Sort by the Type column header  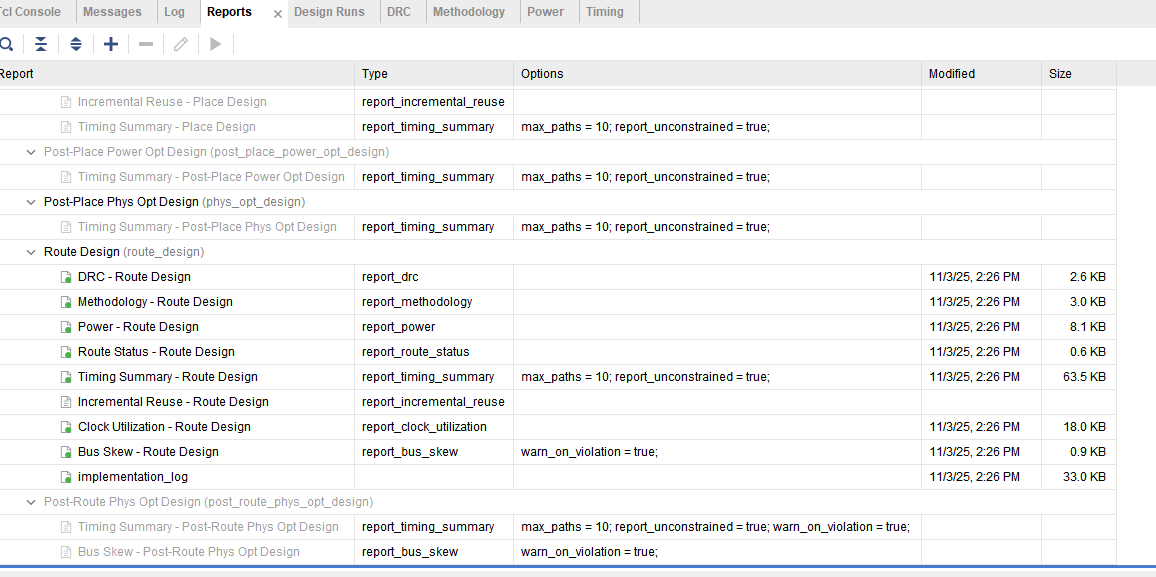(434, 74)
